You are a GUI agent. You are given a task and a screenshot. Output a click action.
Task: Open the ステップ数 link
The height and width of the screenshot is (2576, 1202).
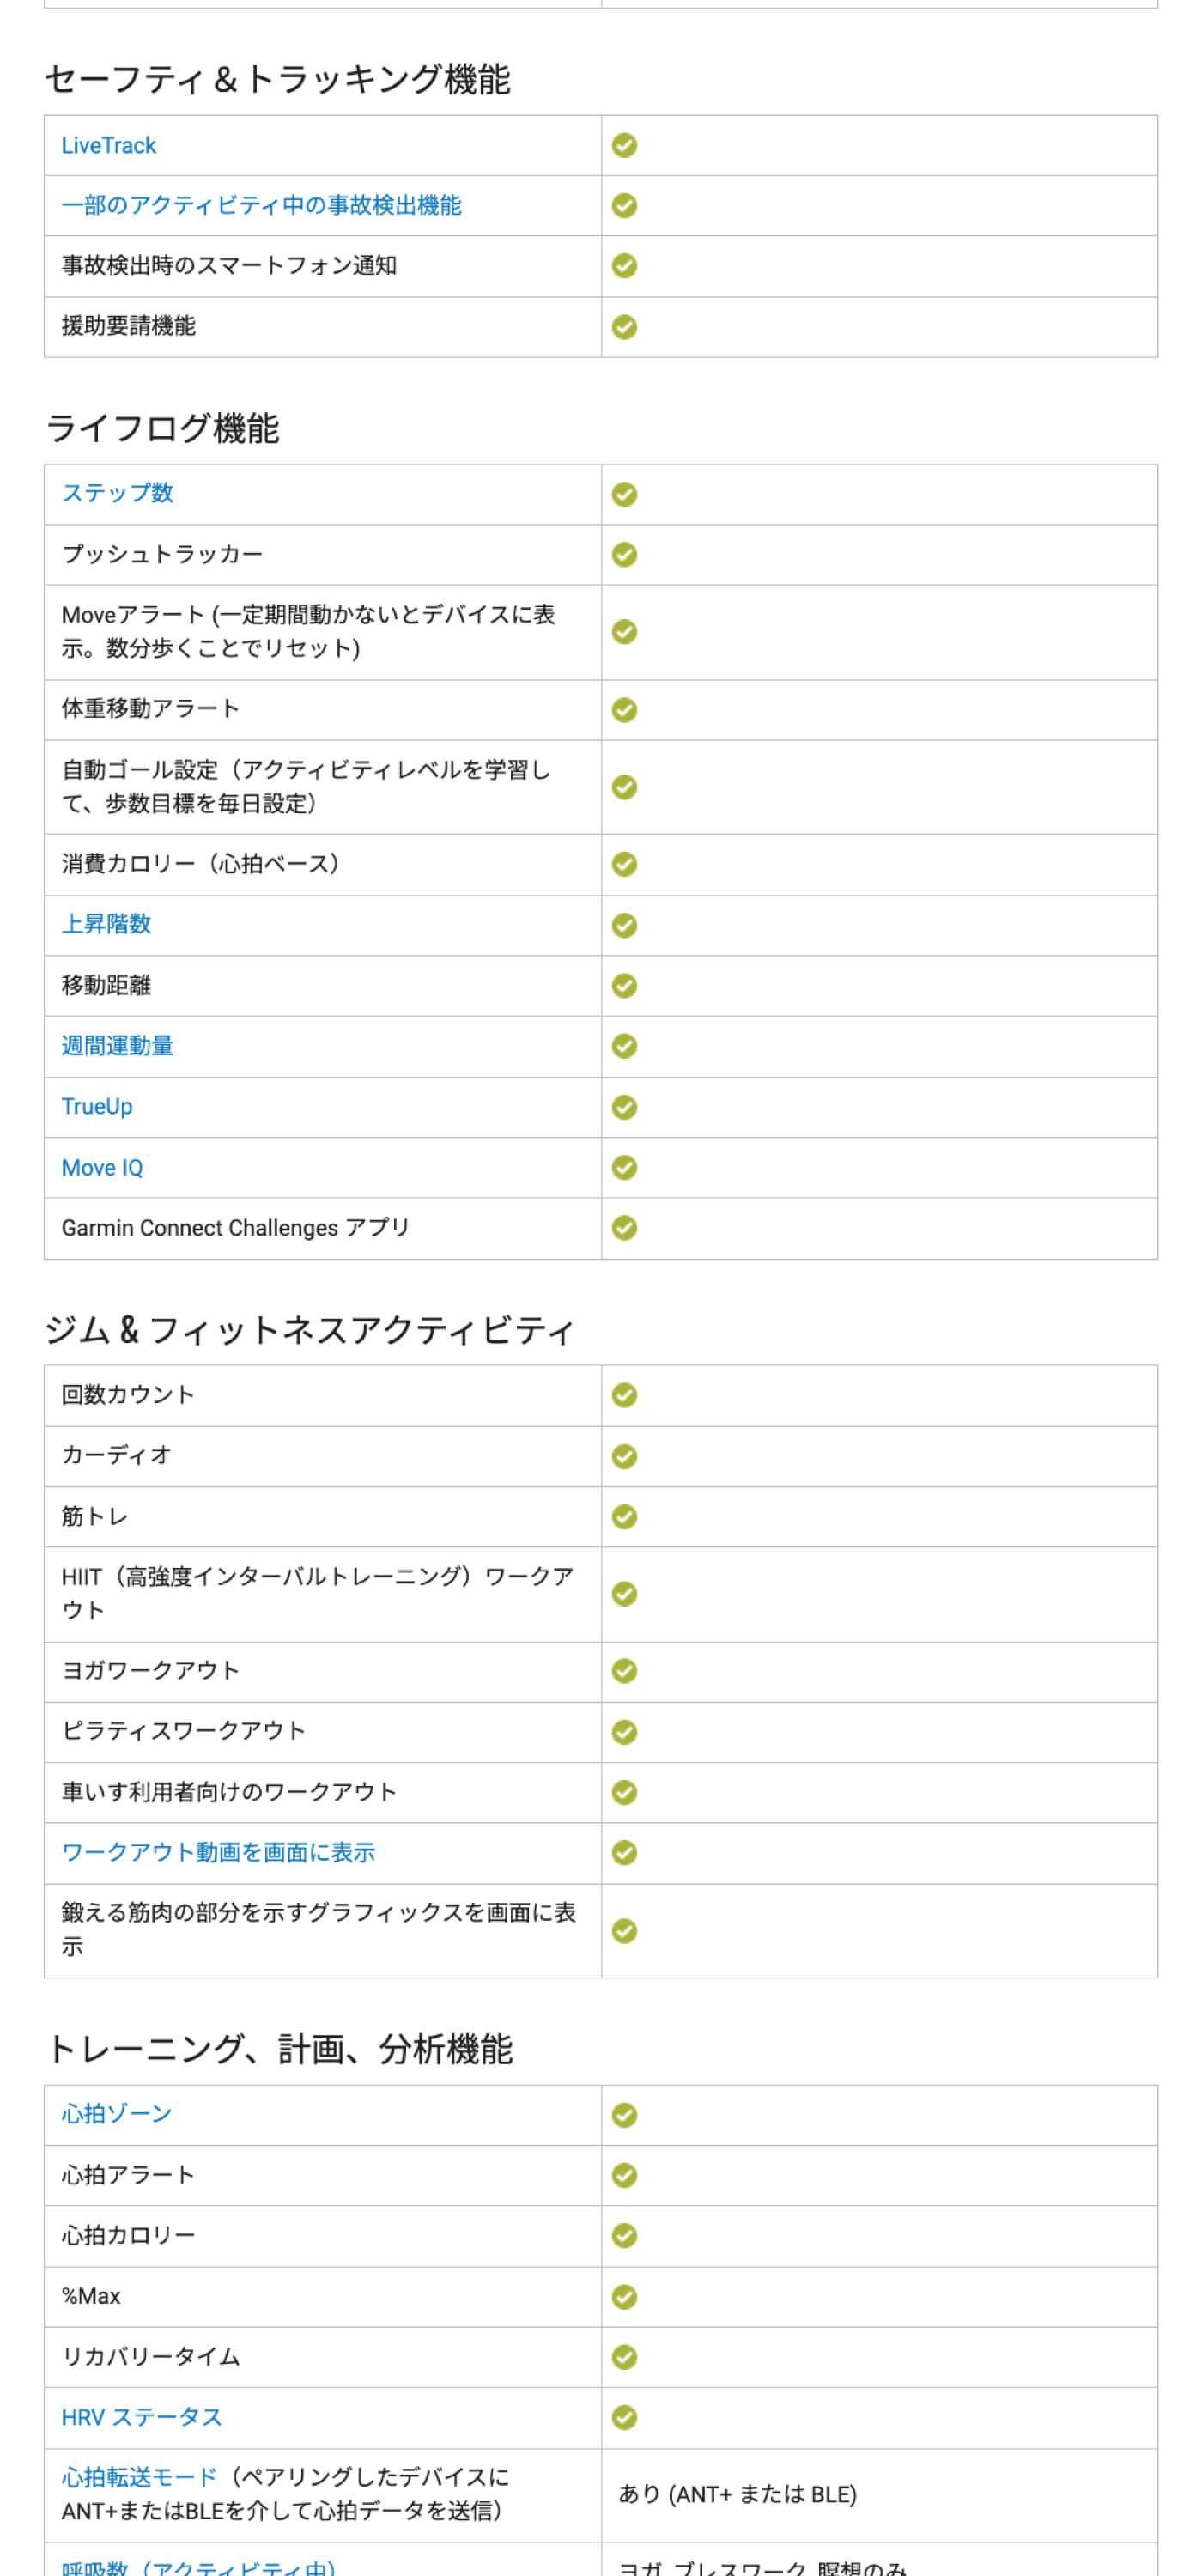117,493
